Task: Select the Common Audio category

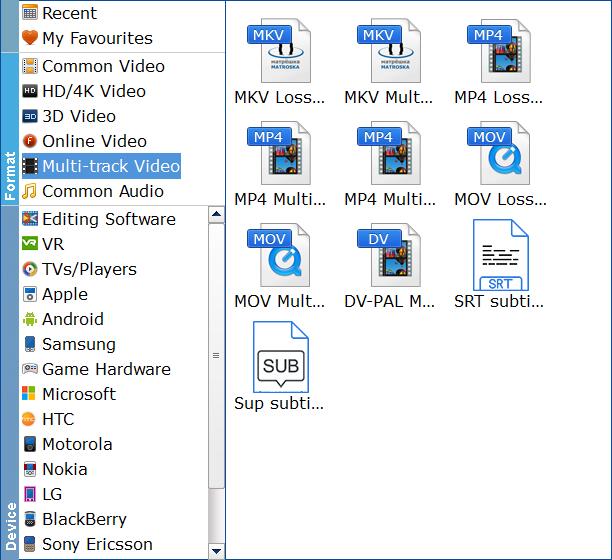Action: click(93, 191)
